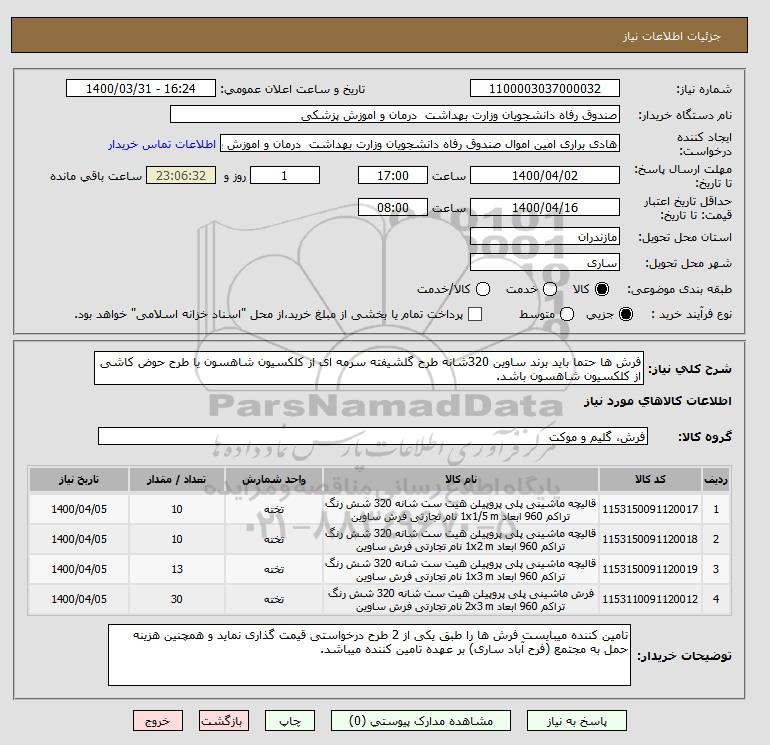Image resolution: width=770 pixels, height=745 pixels.
Task: Select the جزیی purchase type radio
Action: [x=626, y=314]
